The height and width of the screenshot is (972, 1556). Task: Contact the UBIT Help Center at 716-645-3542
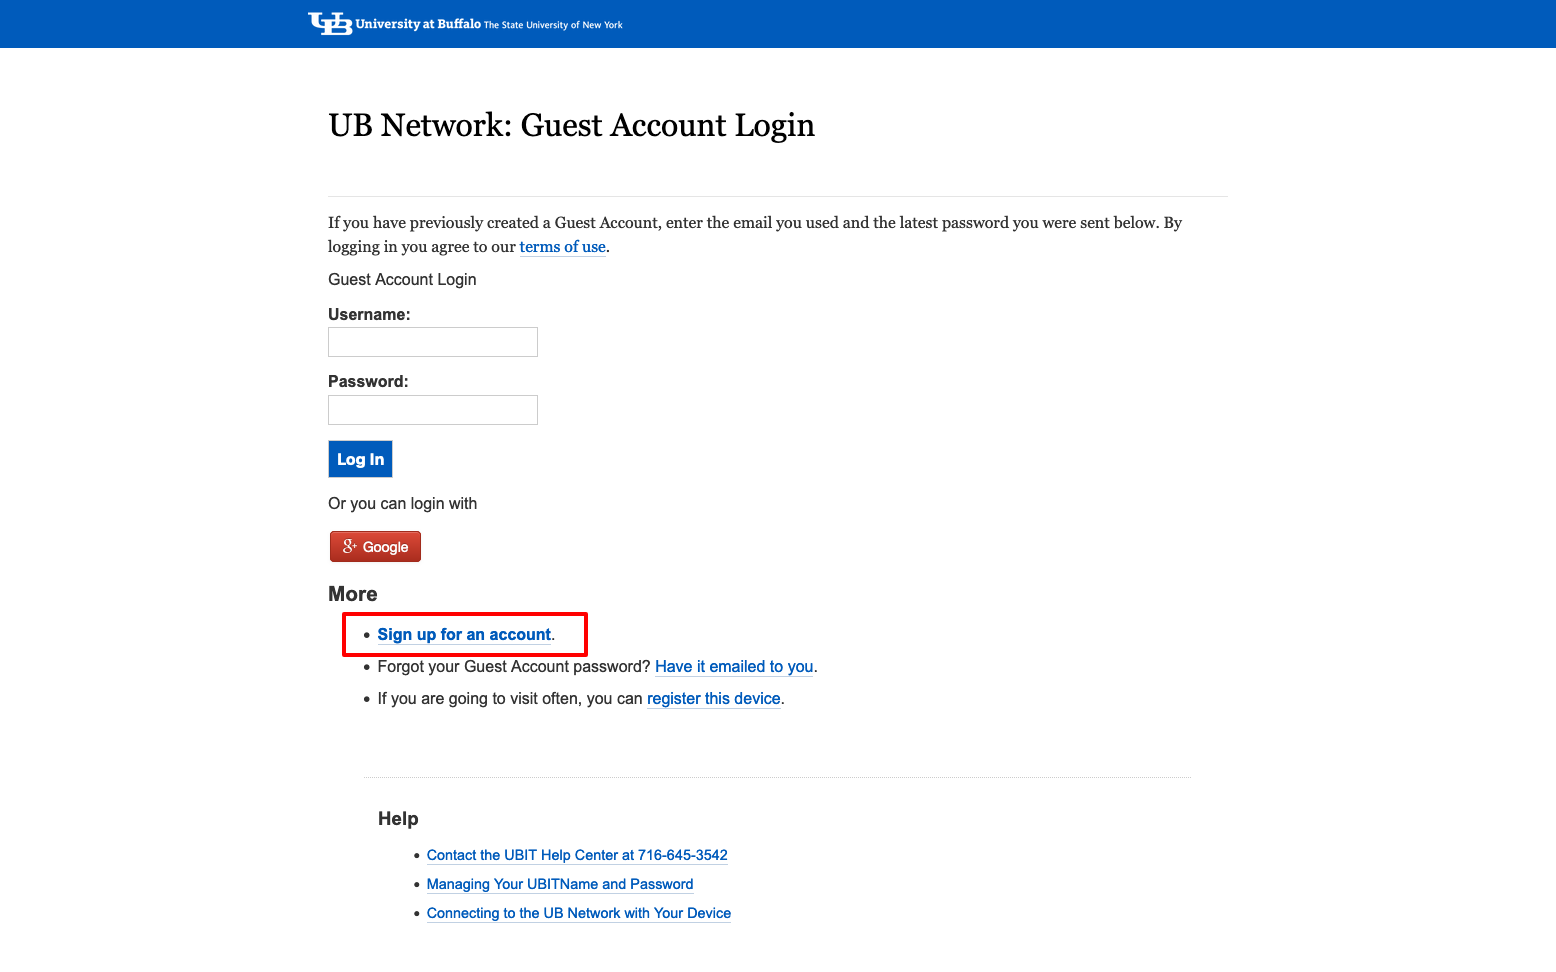point(577,855)
